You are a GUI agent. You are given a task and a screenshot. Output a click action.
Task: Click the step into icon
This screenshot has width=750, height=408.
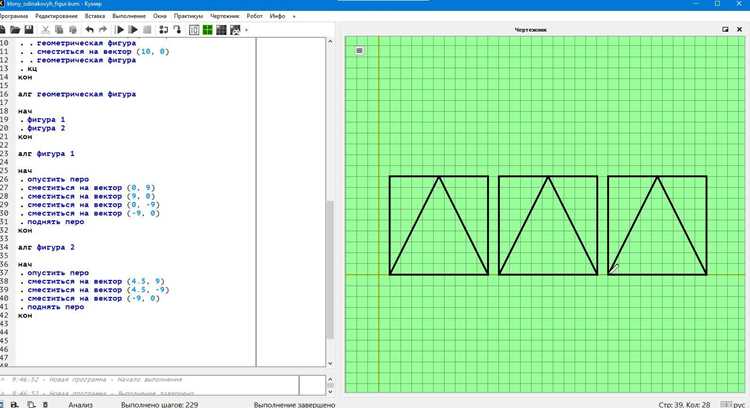click(x=177, y=30)
